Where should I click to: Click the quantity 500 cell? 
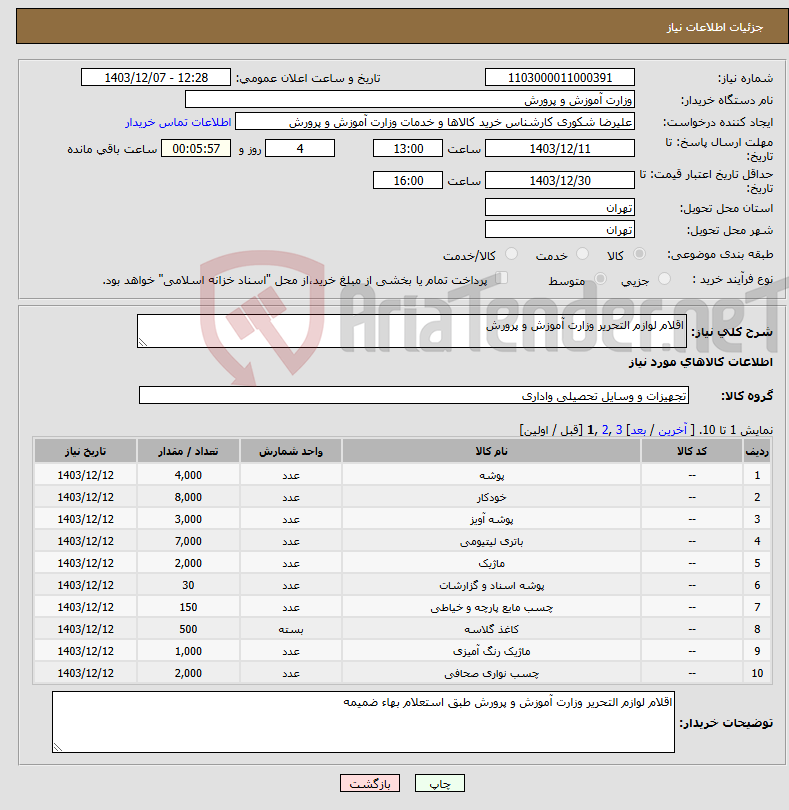(188, 629)
